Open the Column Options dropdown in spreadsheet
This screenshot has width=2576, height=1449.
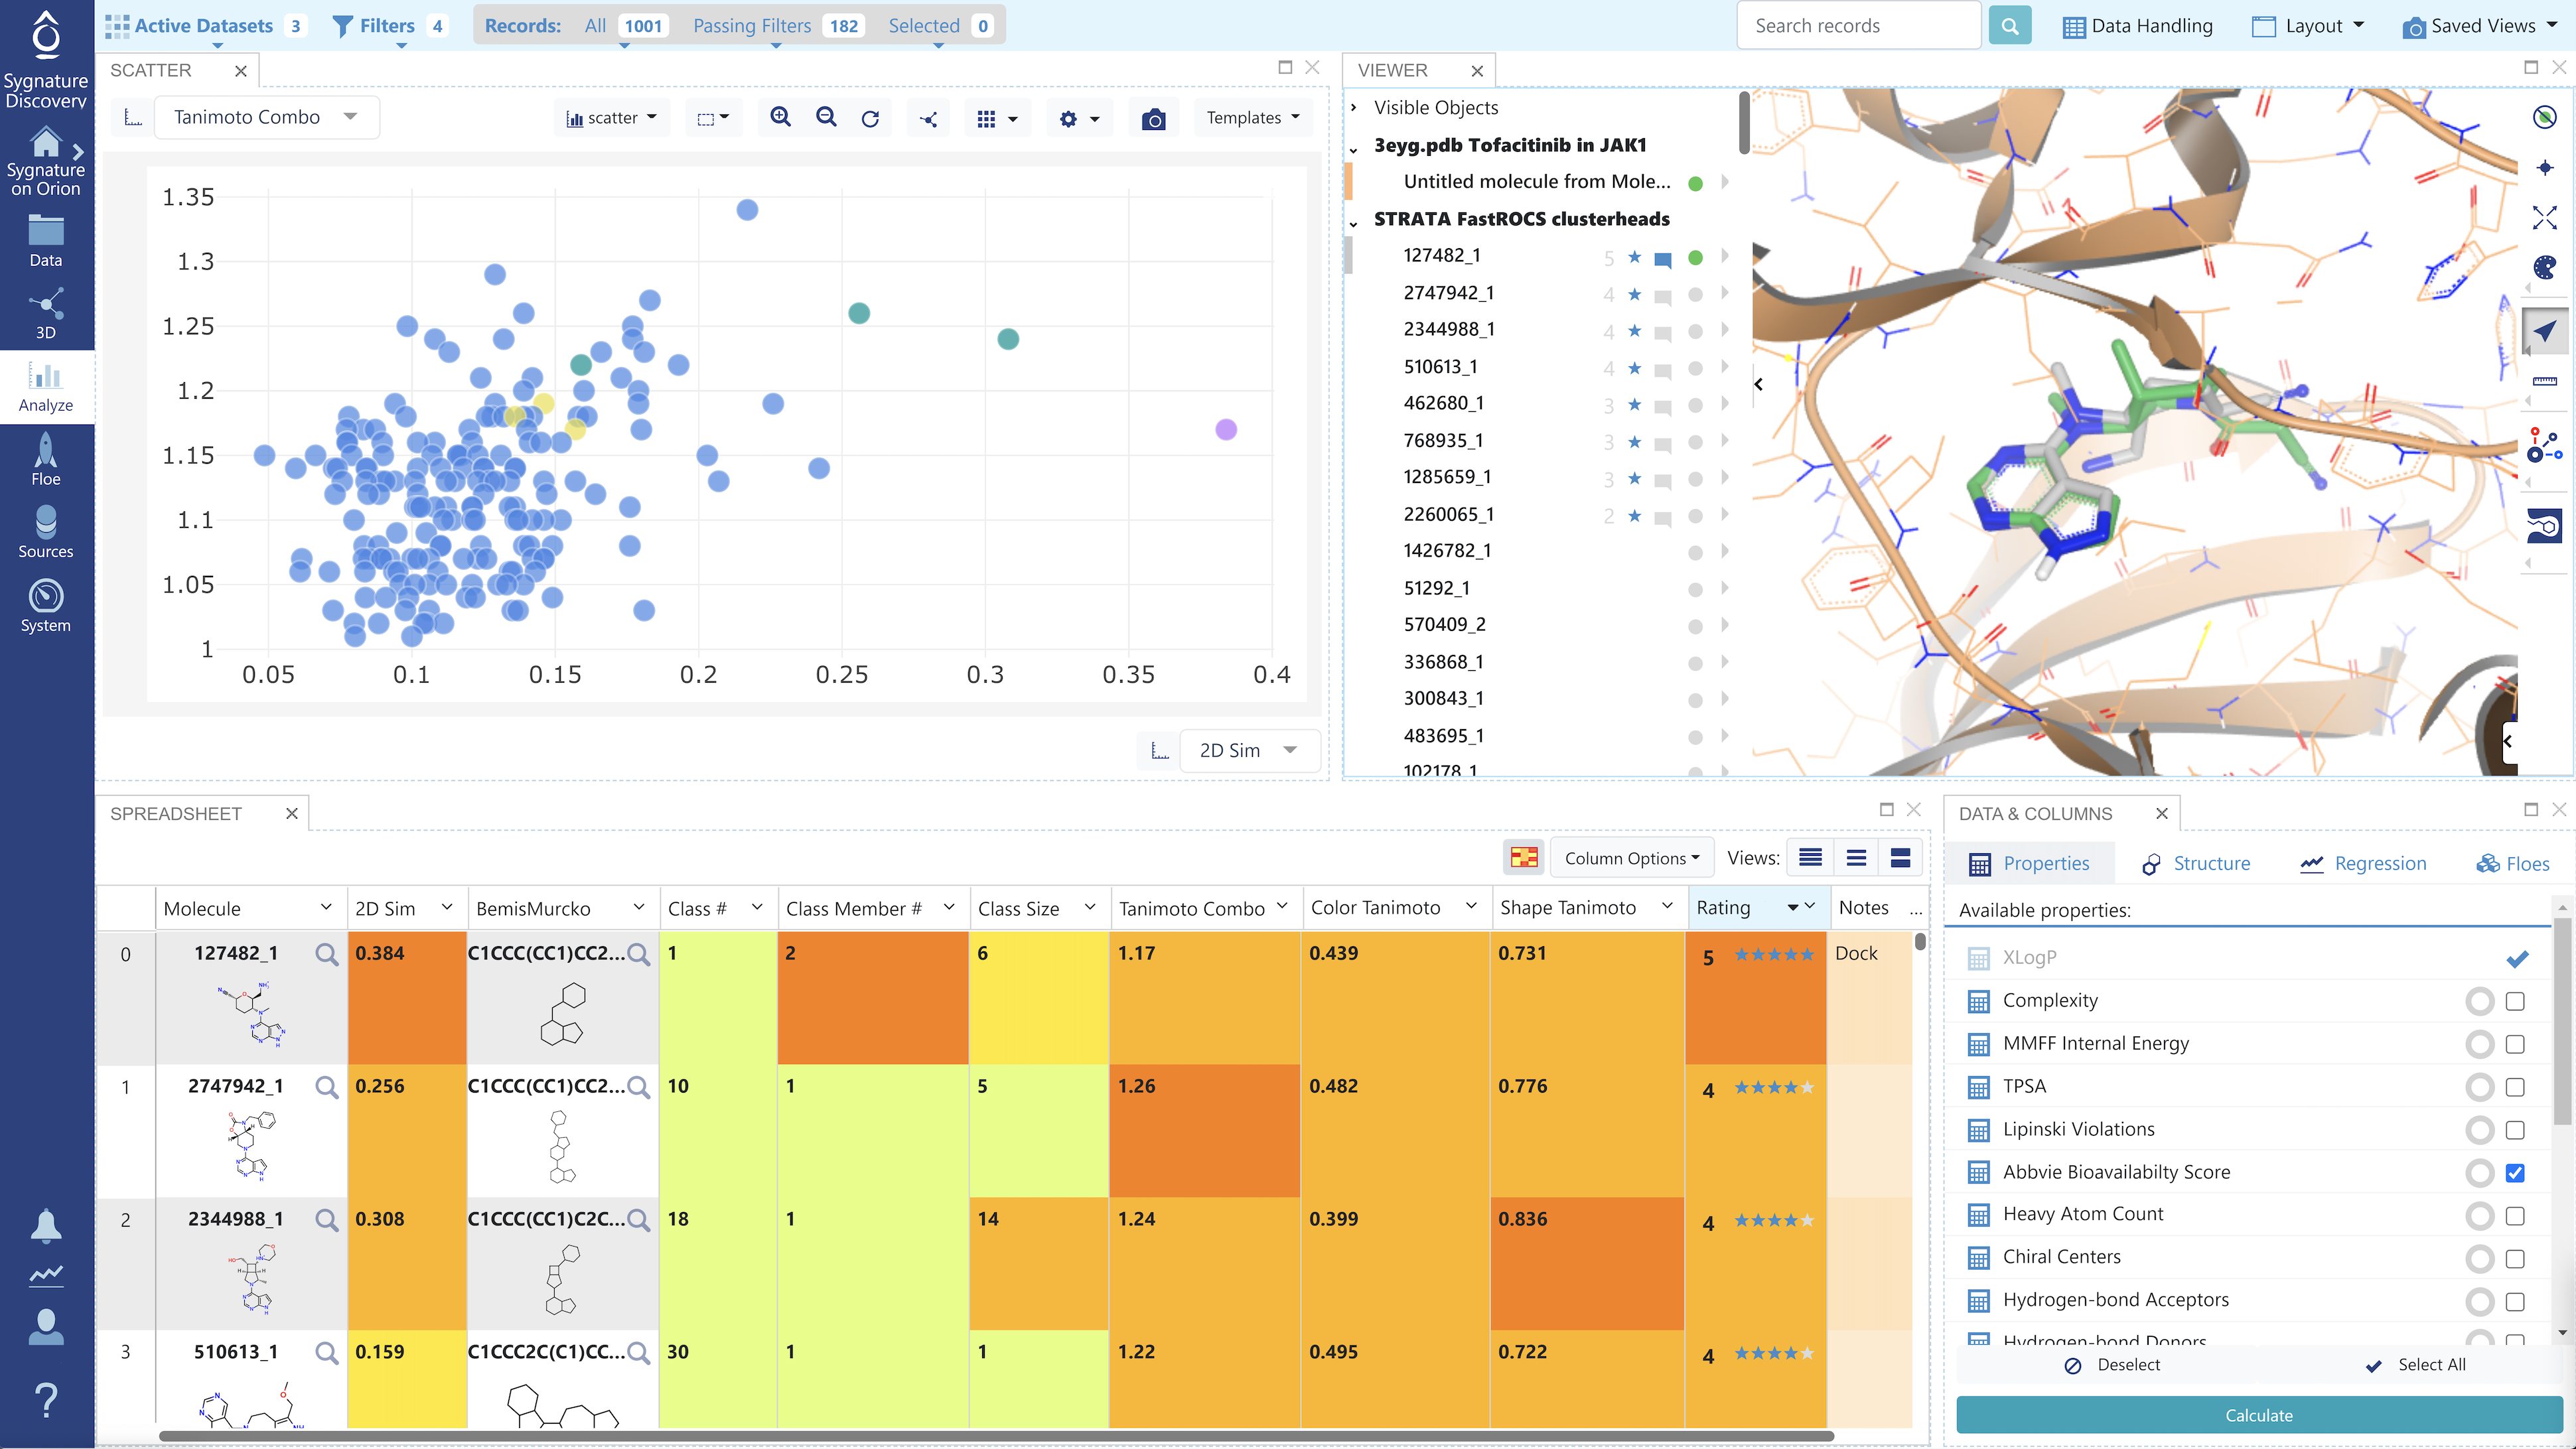[1631, 857]
